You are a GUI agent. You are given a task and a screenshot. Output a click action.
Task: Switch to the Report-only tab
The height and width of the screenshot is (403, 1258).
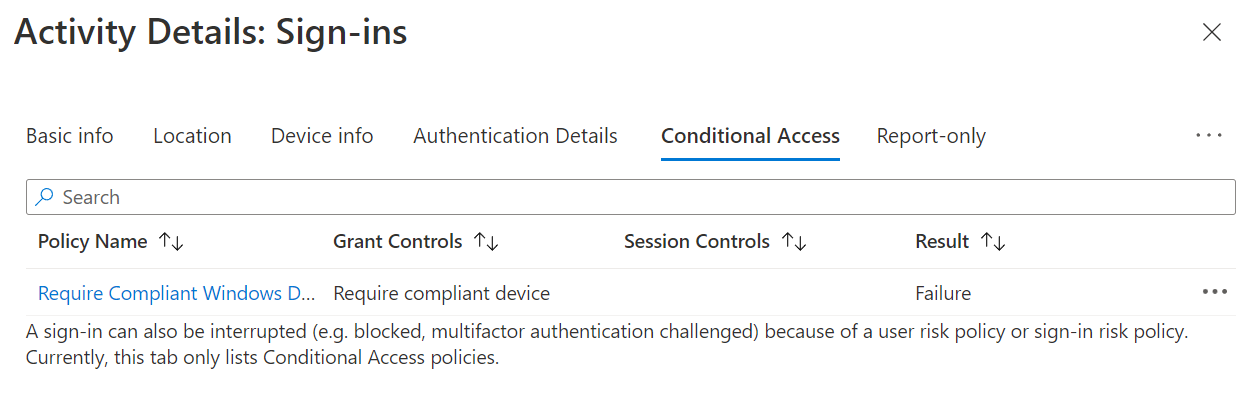[931, 136]
